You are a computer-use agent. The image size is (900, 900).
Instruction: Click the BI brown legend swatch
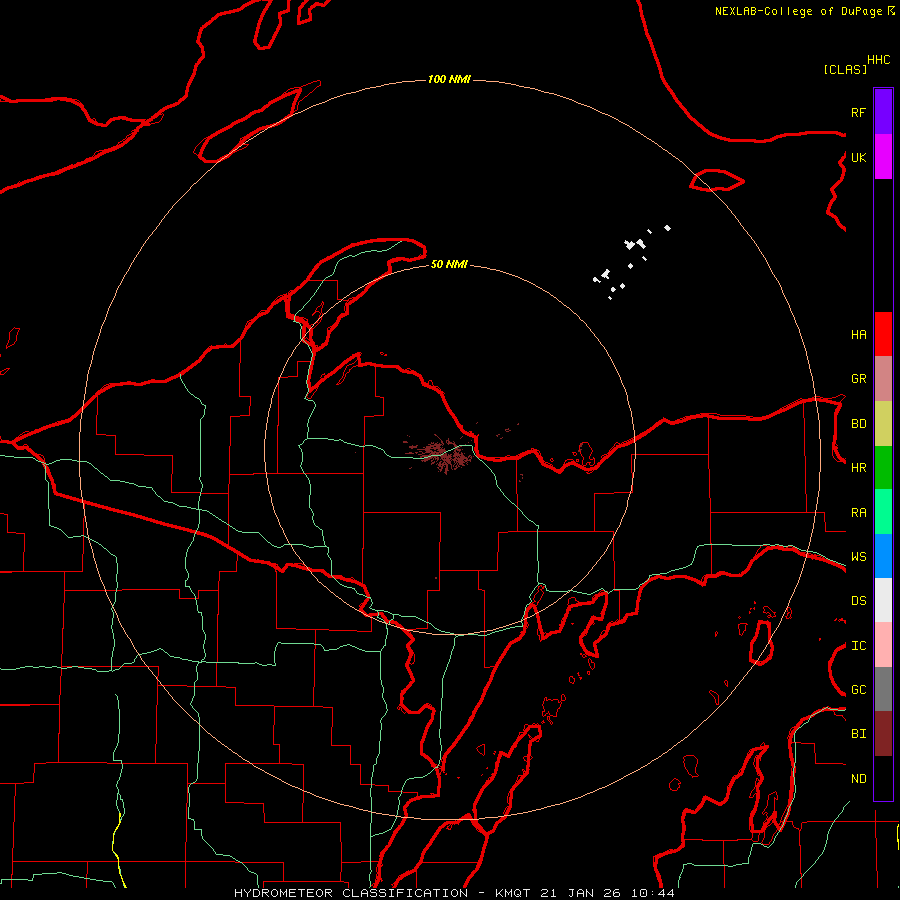point(883,734)
